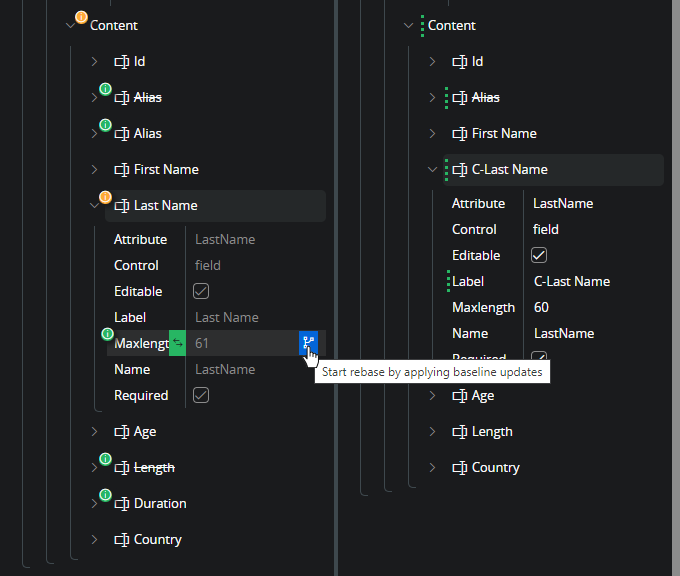Image resolution: width=680 pixels, height=576 pixels.
Task: Click orange badge on the left Content node
Action: click(x=81, y=16)
